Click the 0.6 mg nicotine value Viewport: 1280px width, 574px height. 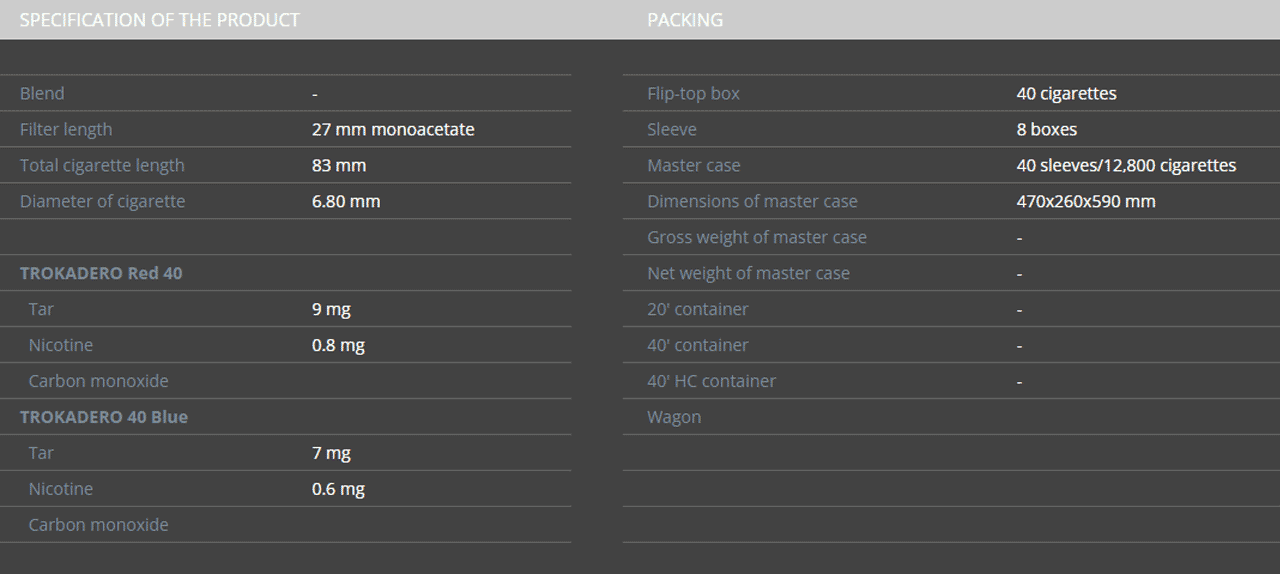tap(338, 490)
